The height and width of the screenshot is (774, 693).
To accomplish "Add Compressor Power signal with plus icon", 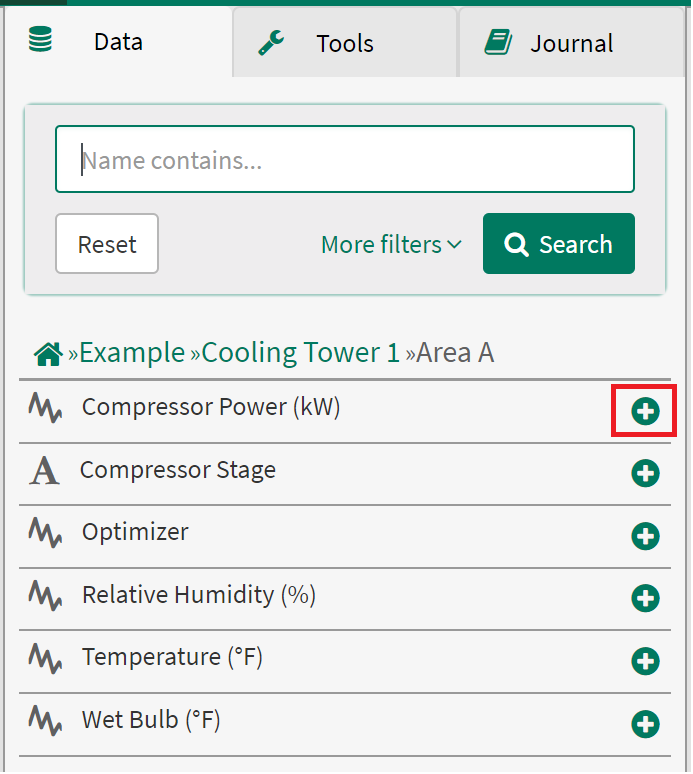I will pos(645,411).
